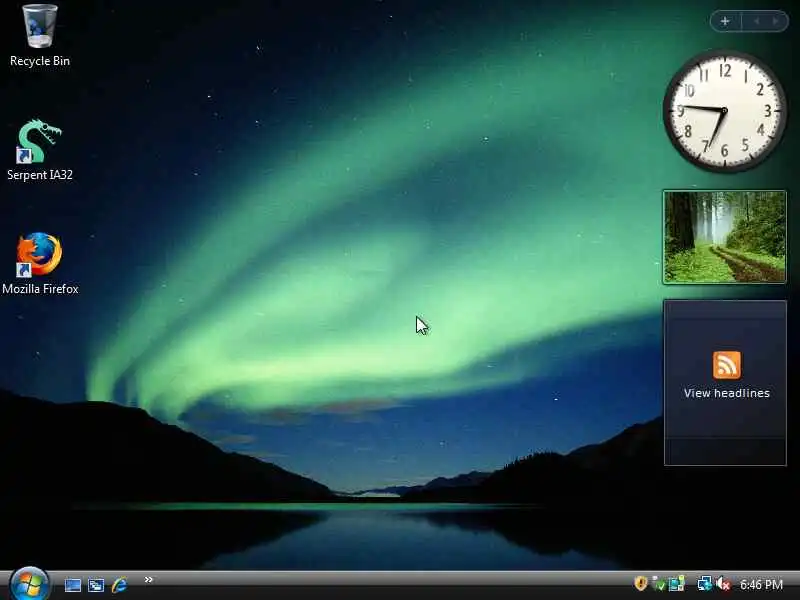800x600 pixels.
Task: Click Show Desktop in Quick Launch
Action: [72, 585]
